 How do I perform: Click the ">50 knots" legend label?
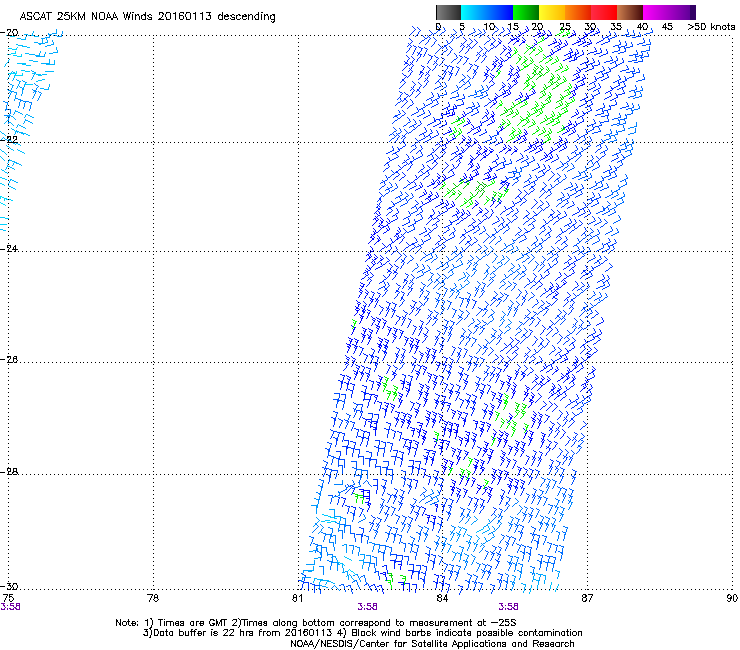tap(711, 27)
